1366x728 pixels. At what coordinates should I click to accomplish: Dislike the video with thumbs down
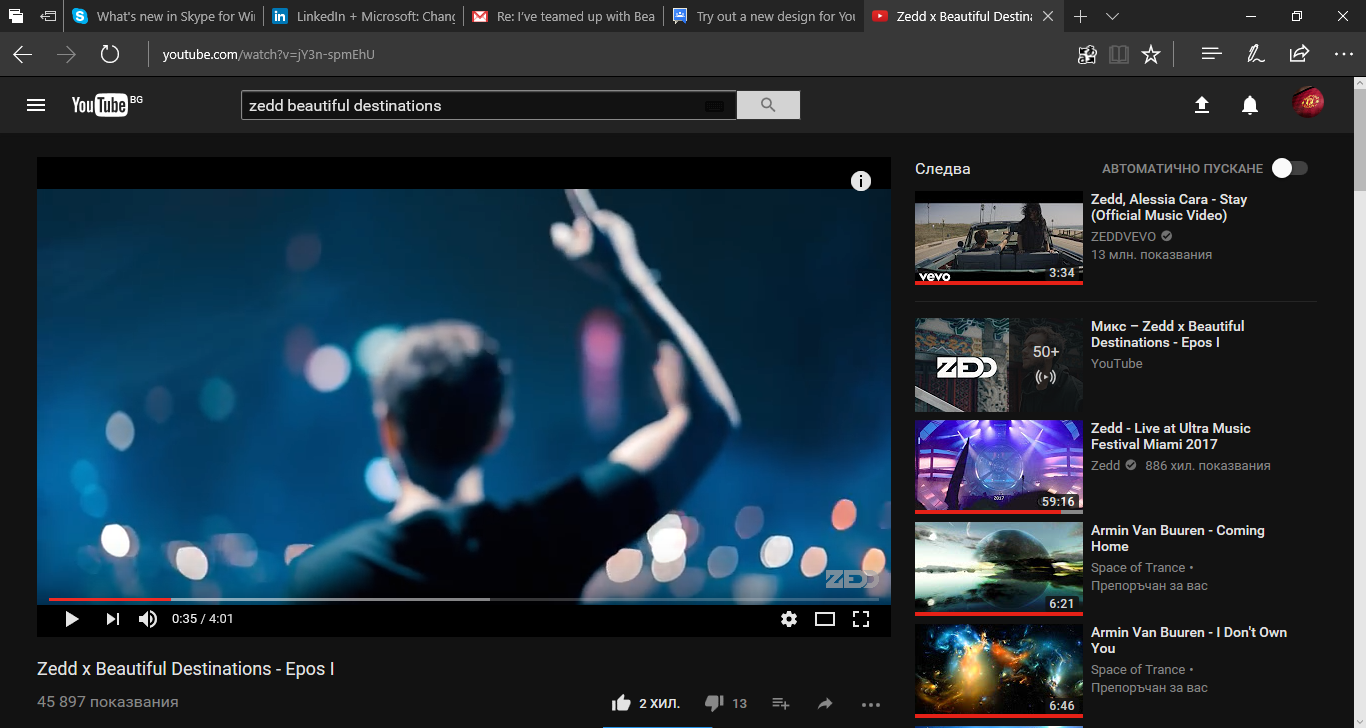click(x=714, y=703)
